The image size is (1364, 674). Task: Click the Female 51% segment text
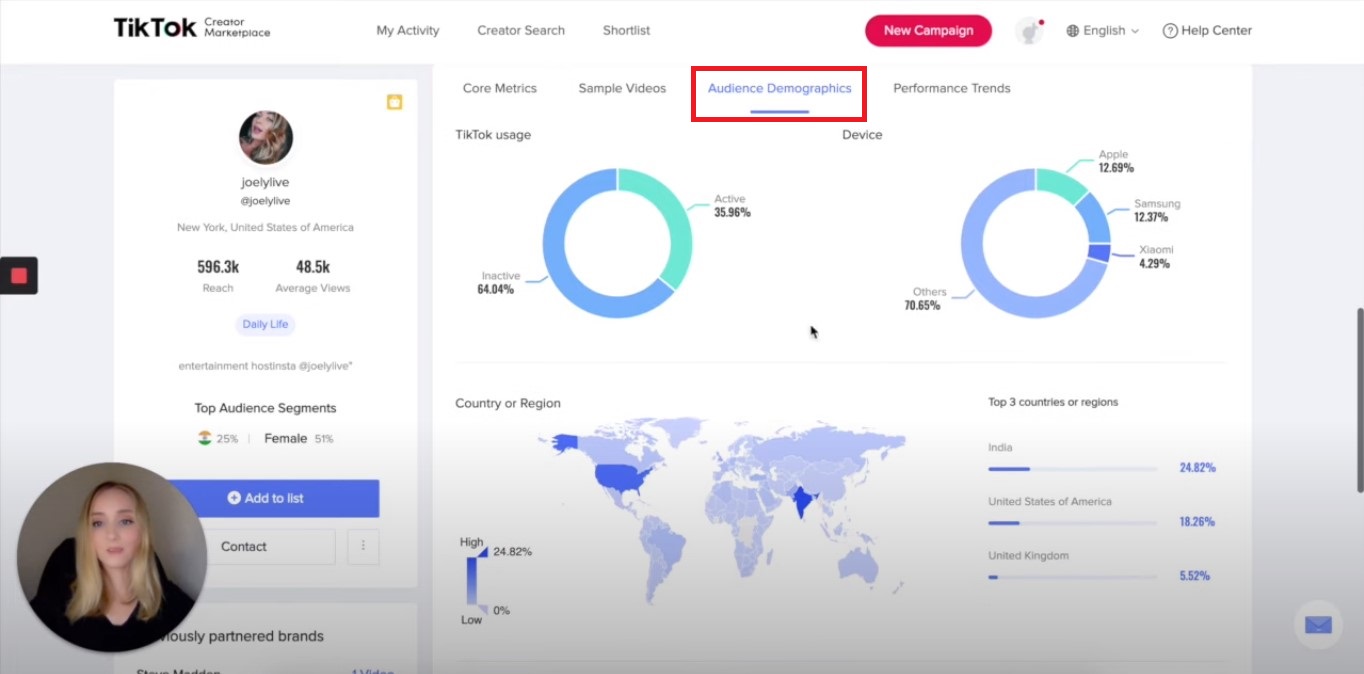point(299,438)
